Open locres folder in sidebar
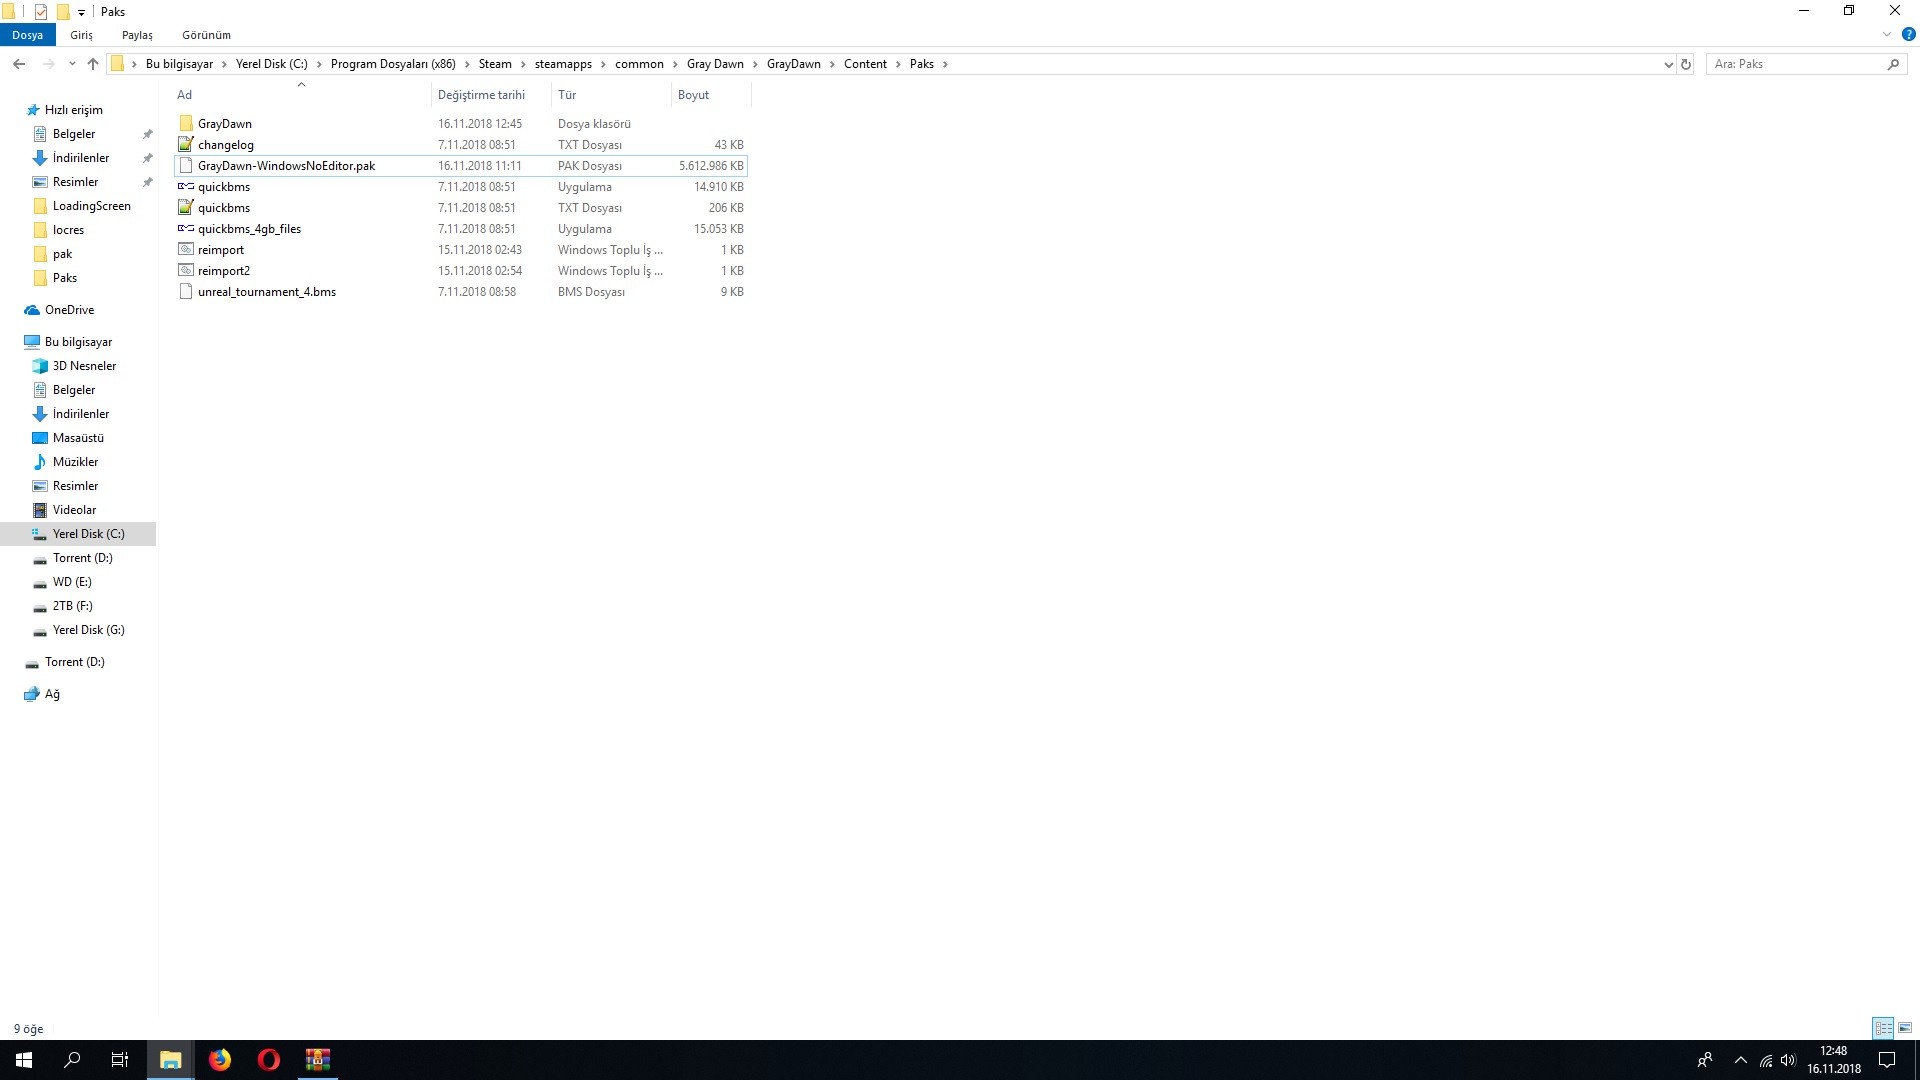1920x1080 pixels. point(68,230)
